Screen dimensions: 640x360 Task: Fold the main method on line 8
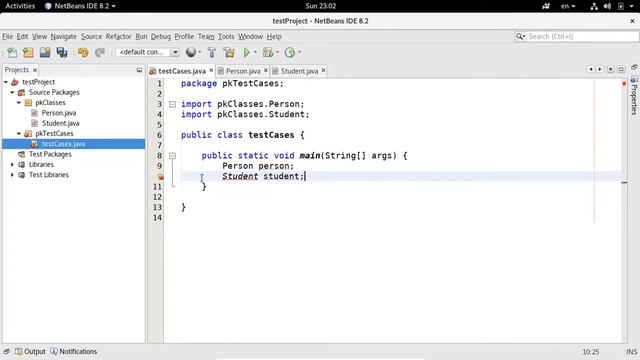tap(173, 156)
